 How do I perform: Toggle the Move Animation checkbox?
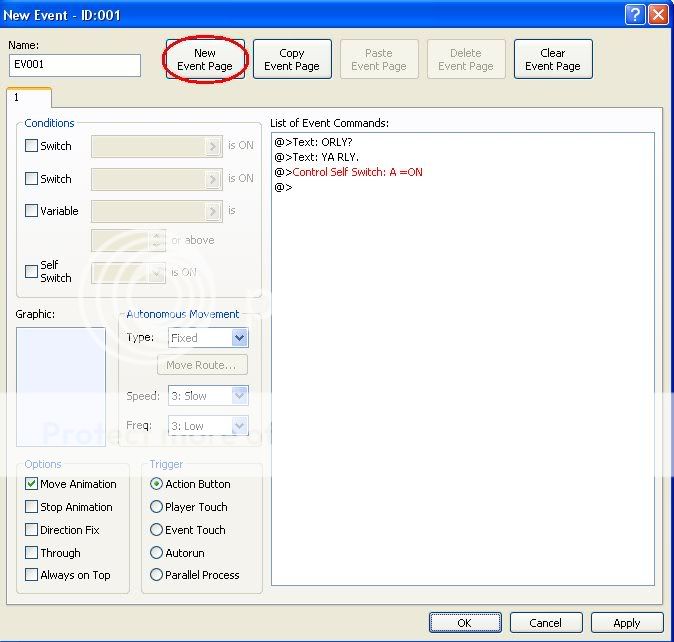(32, 484)
